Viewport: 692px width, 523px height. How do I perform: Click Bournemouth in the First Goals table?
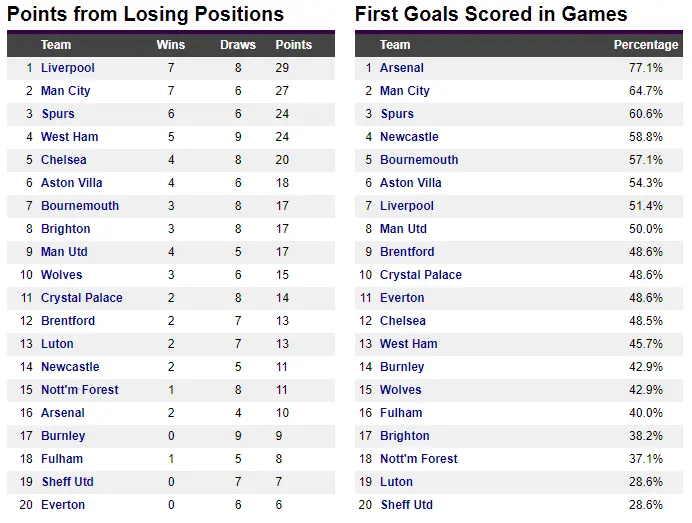tap(419, 160)
